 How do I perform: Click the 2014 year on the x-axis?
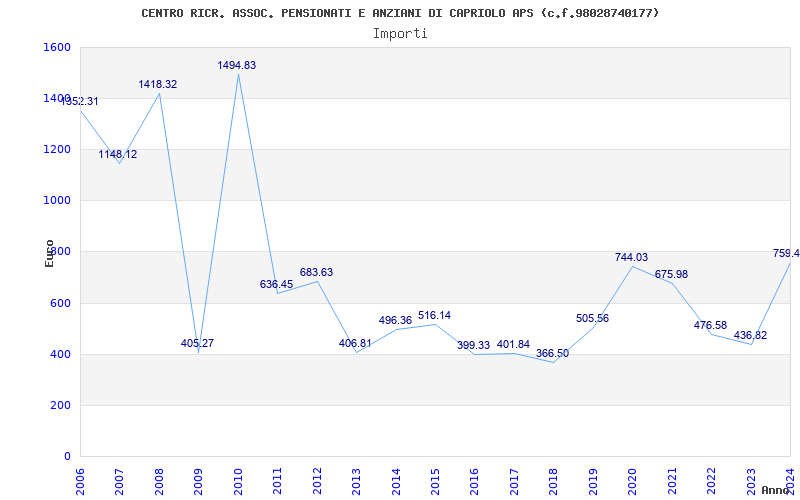coord(396,480)
